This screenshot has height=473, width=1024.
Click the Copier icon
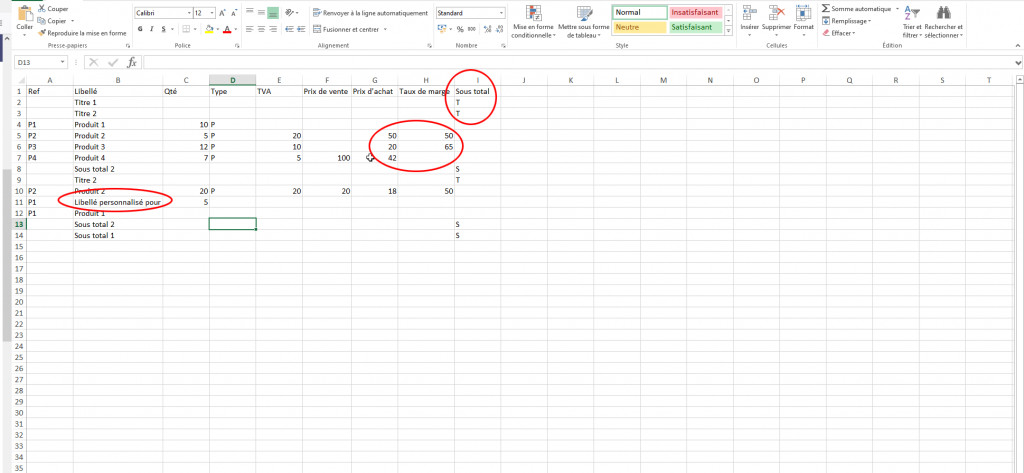pyautogui.click(x=42, y=21)
